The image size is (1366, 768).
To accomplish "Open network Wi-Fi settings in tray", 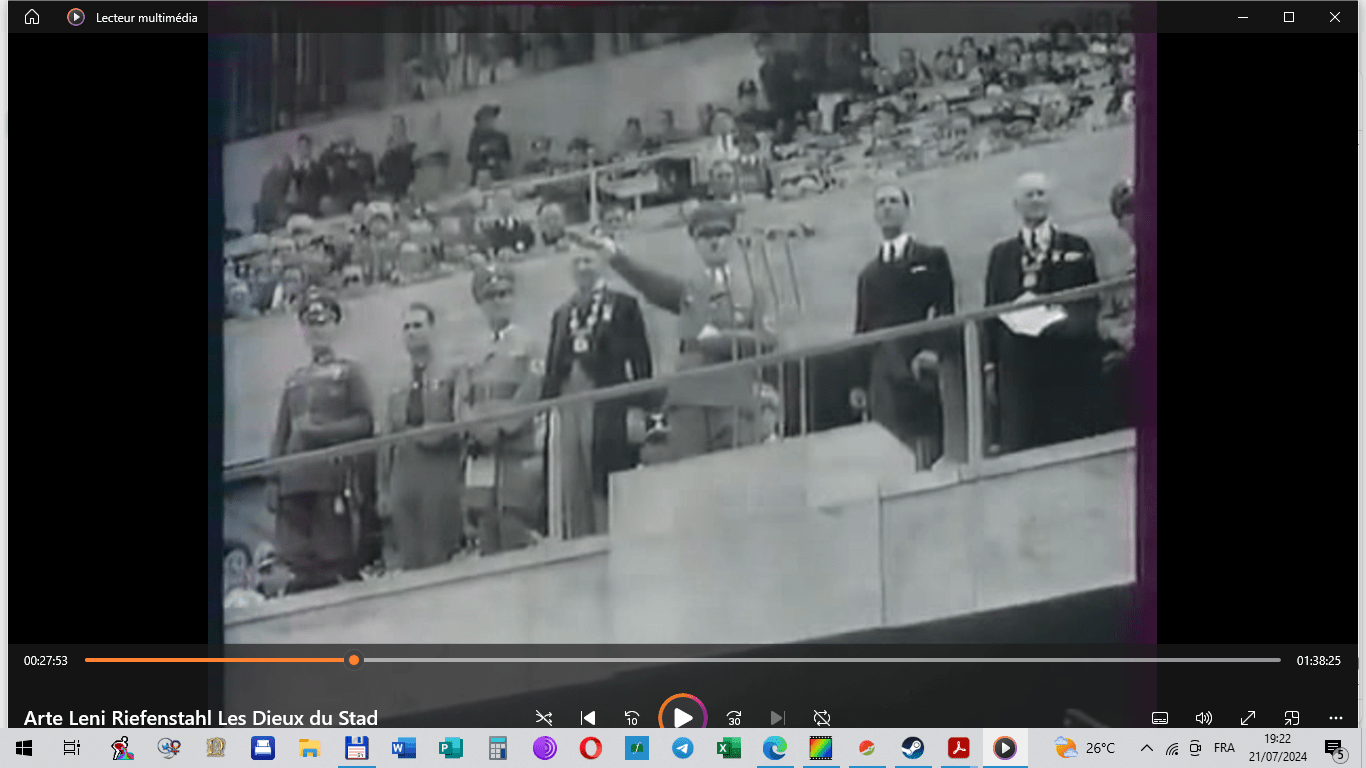I will [1172, 748].
